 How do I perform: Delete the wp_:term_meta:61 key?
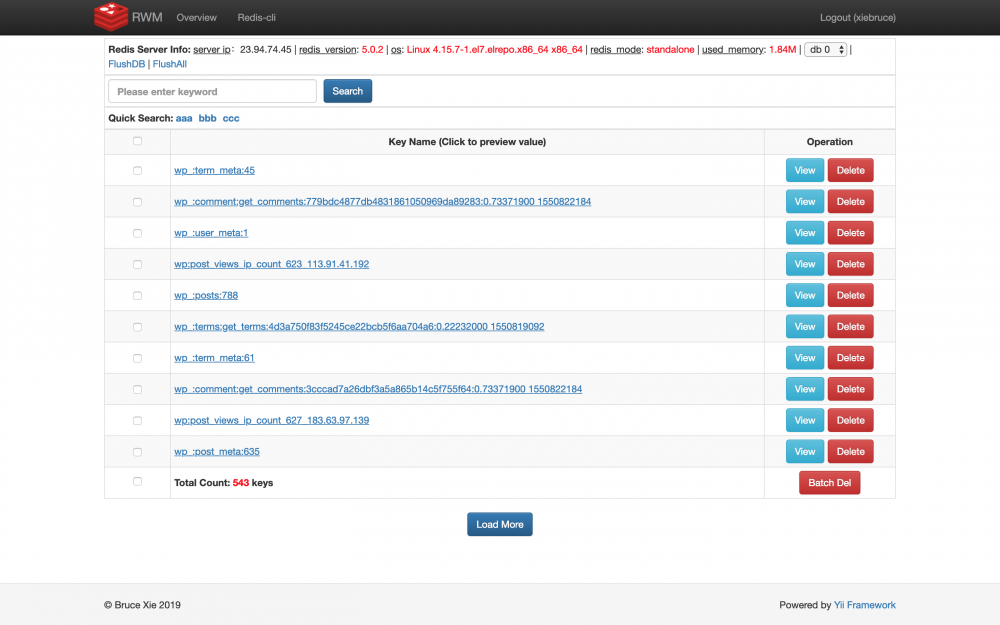[x=851, y=358]
